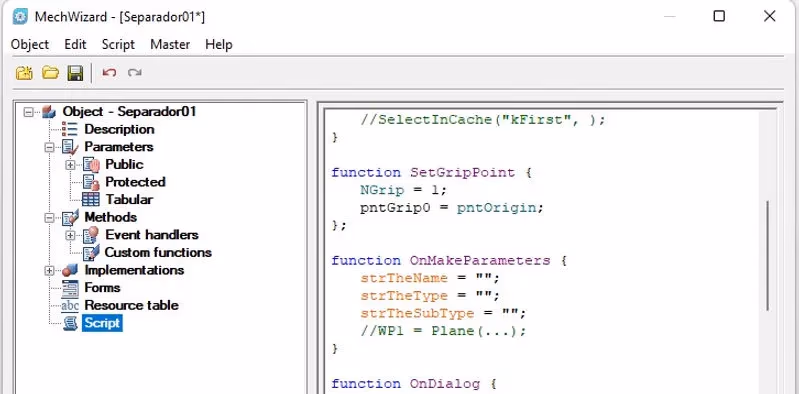The image size is (799, 394).
Task: Collapse the Object - Separador01 root node
Action: [29, 112]
